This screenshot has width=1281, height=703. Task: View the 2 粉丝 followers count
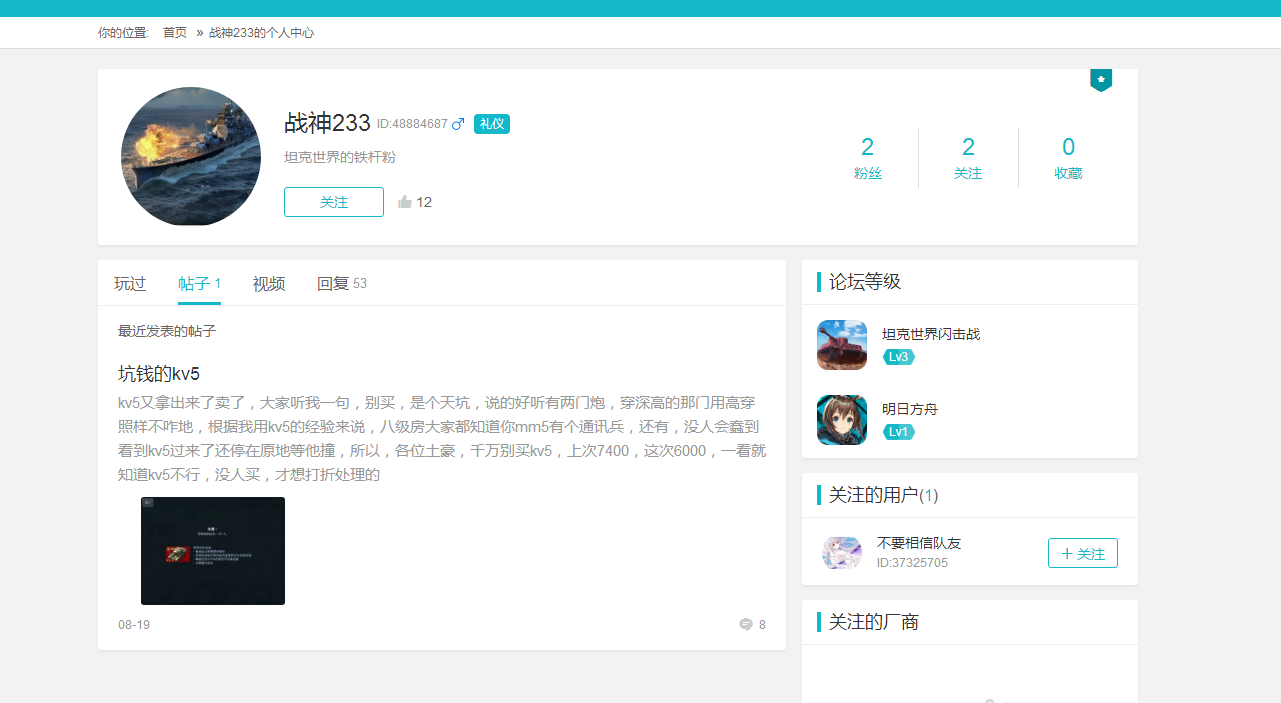click(868, 158)
